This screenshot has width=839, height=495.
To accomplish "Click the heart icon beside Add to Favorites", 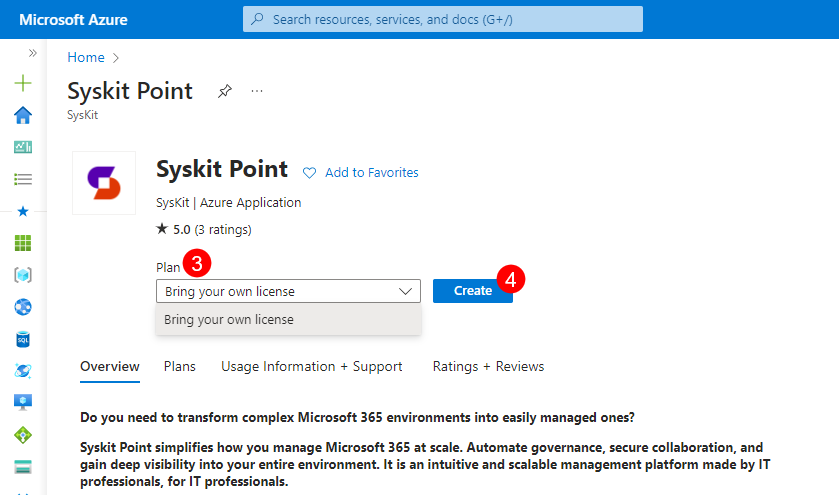I will (309, 173).
